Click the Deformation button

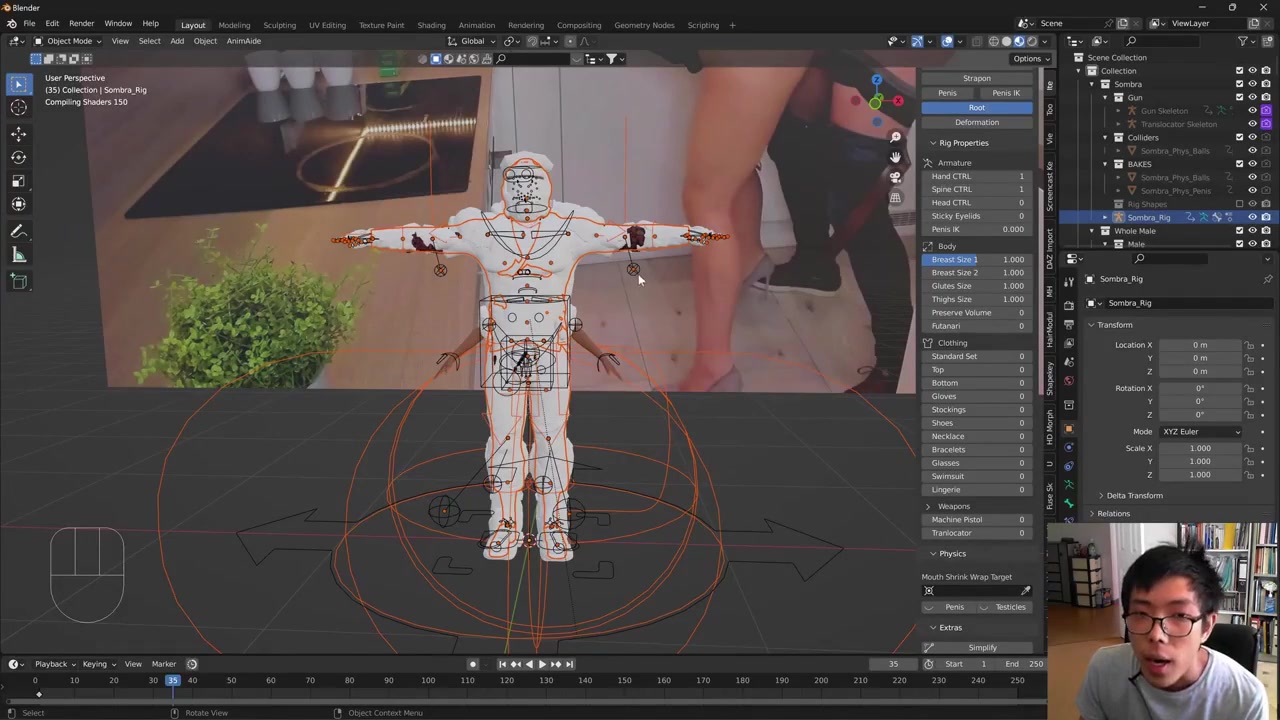976,122
